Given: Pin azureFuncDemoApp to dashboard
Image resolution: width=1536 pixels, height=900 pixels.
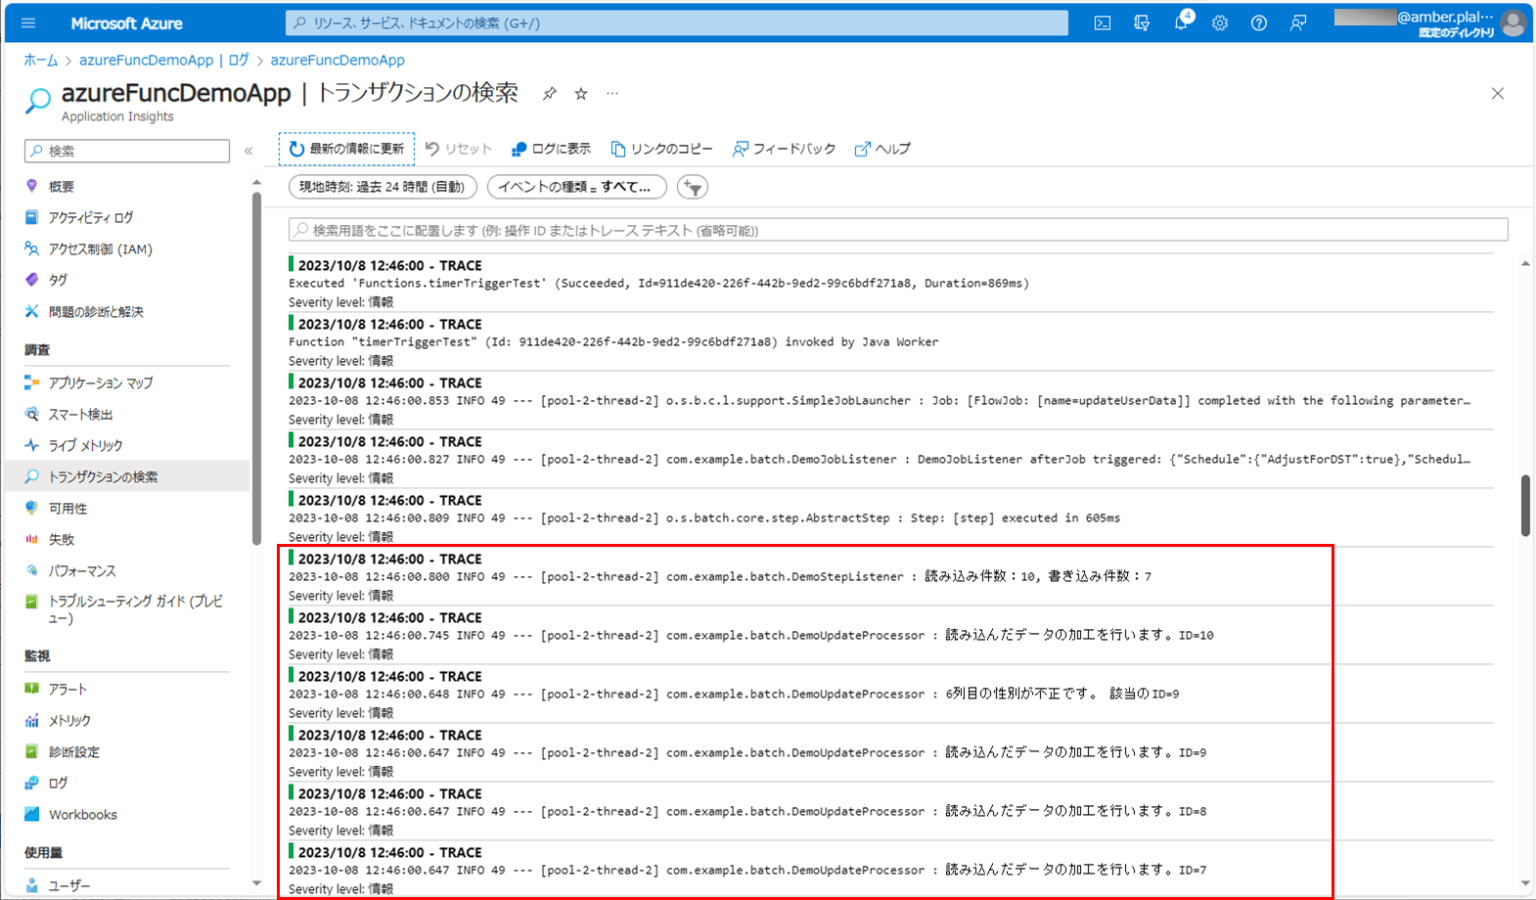Looking at the screenshot, I should (x=549, y=93).
